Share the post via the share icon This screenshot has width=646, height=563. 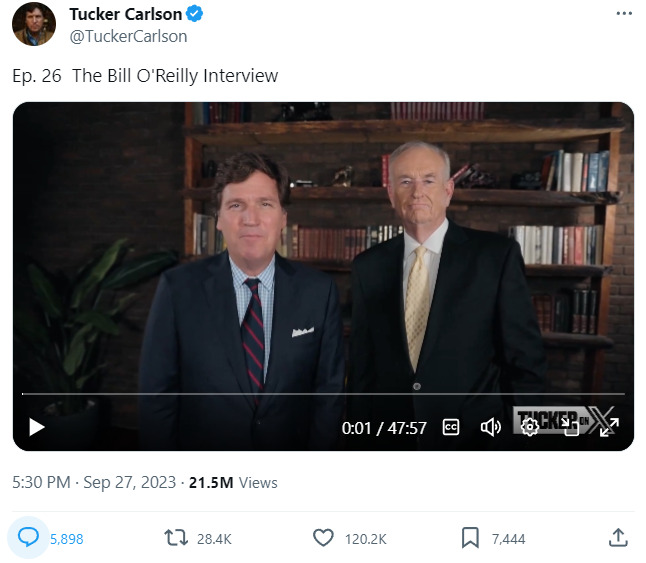617,538
